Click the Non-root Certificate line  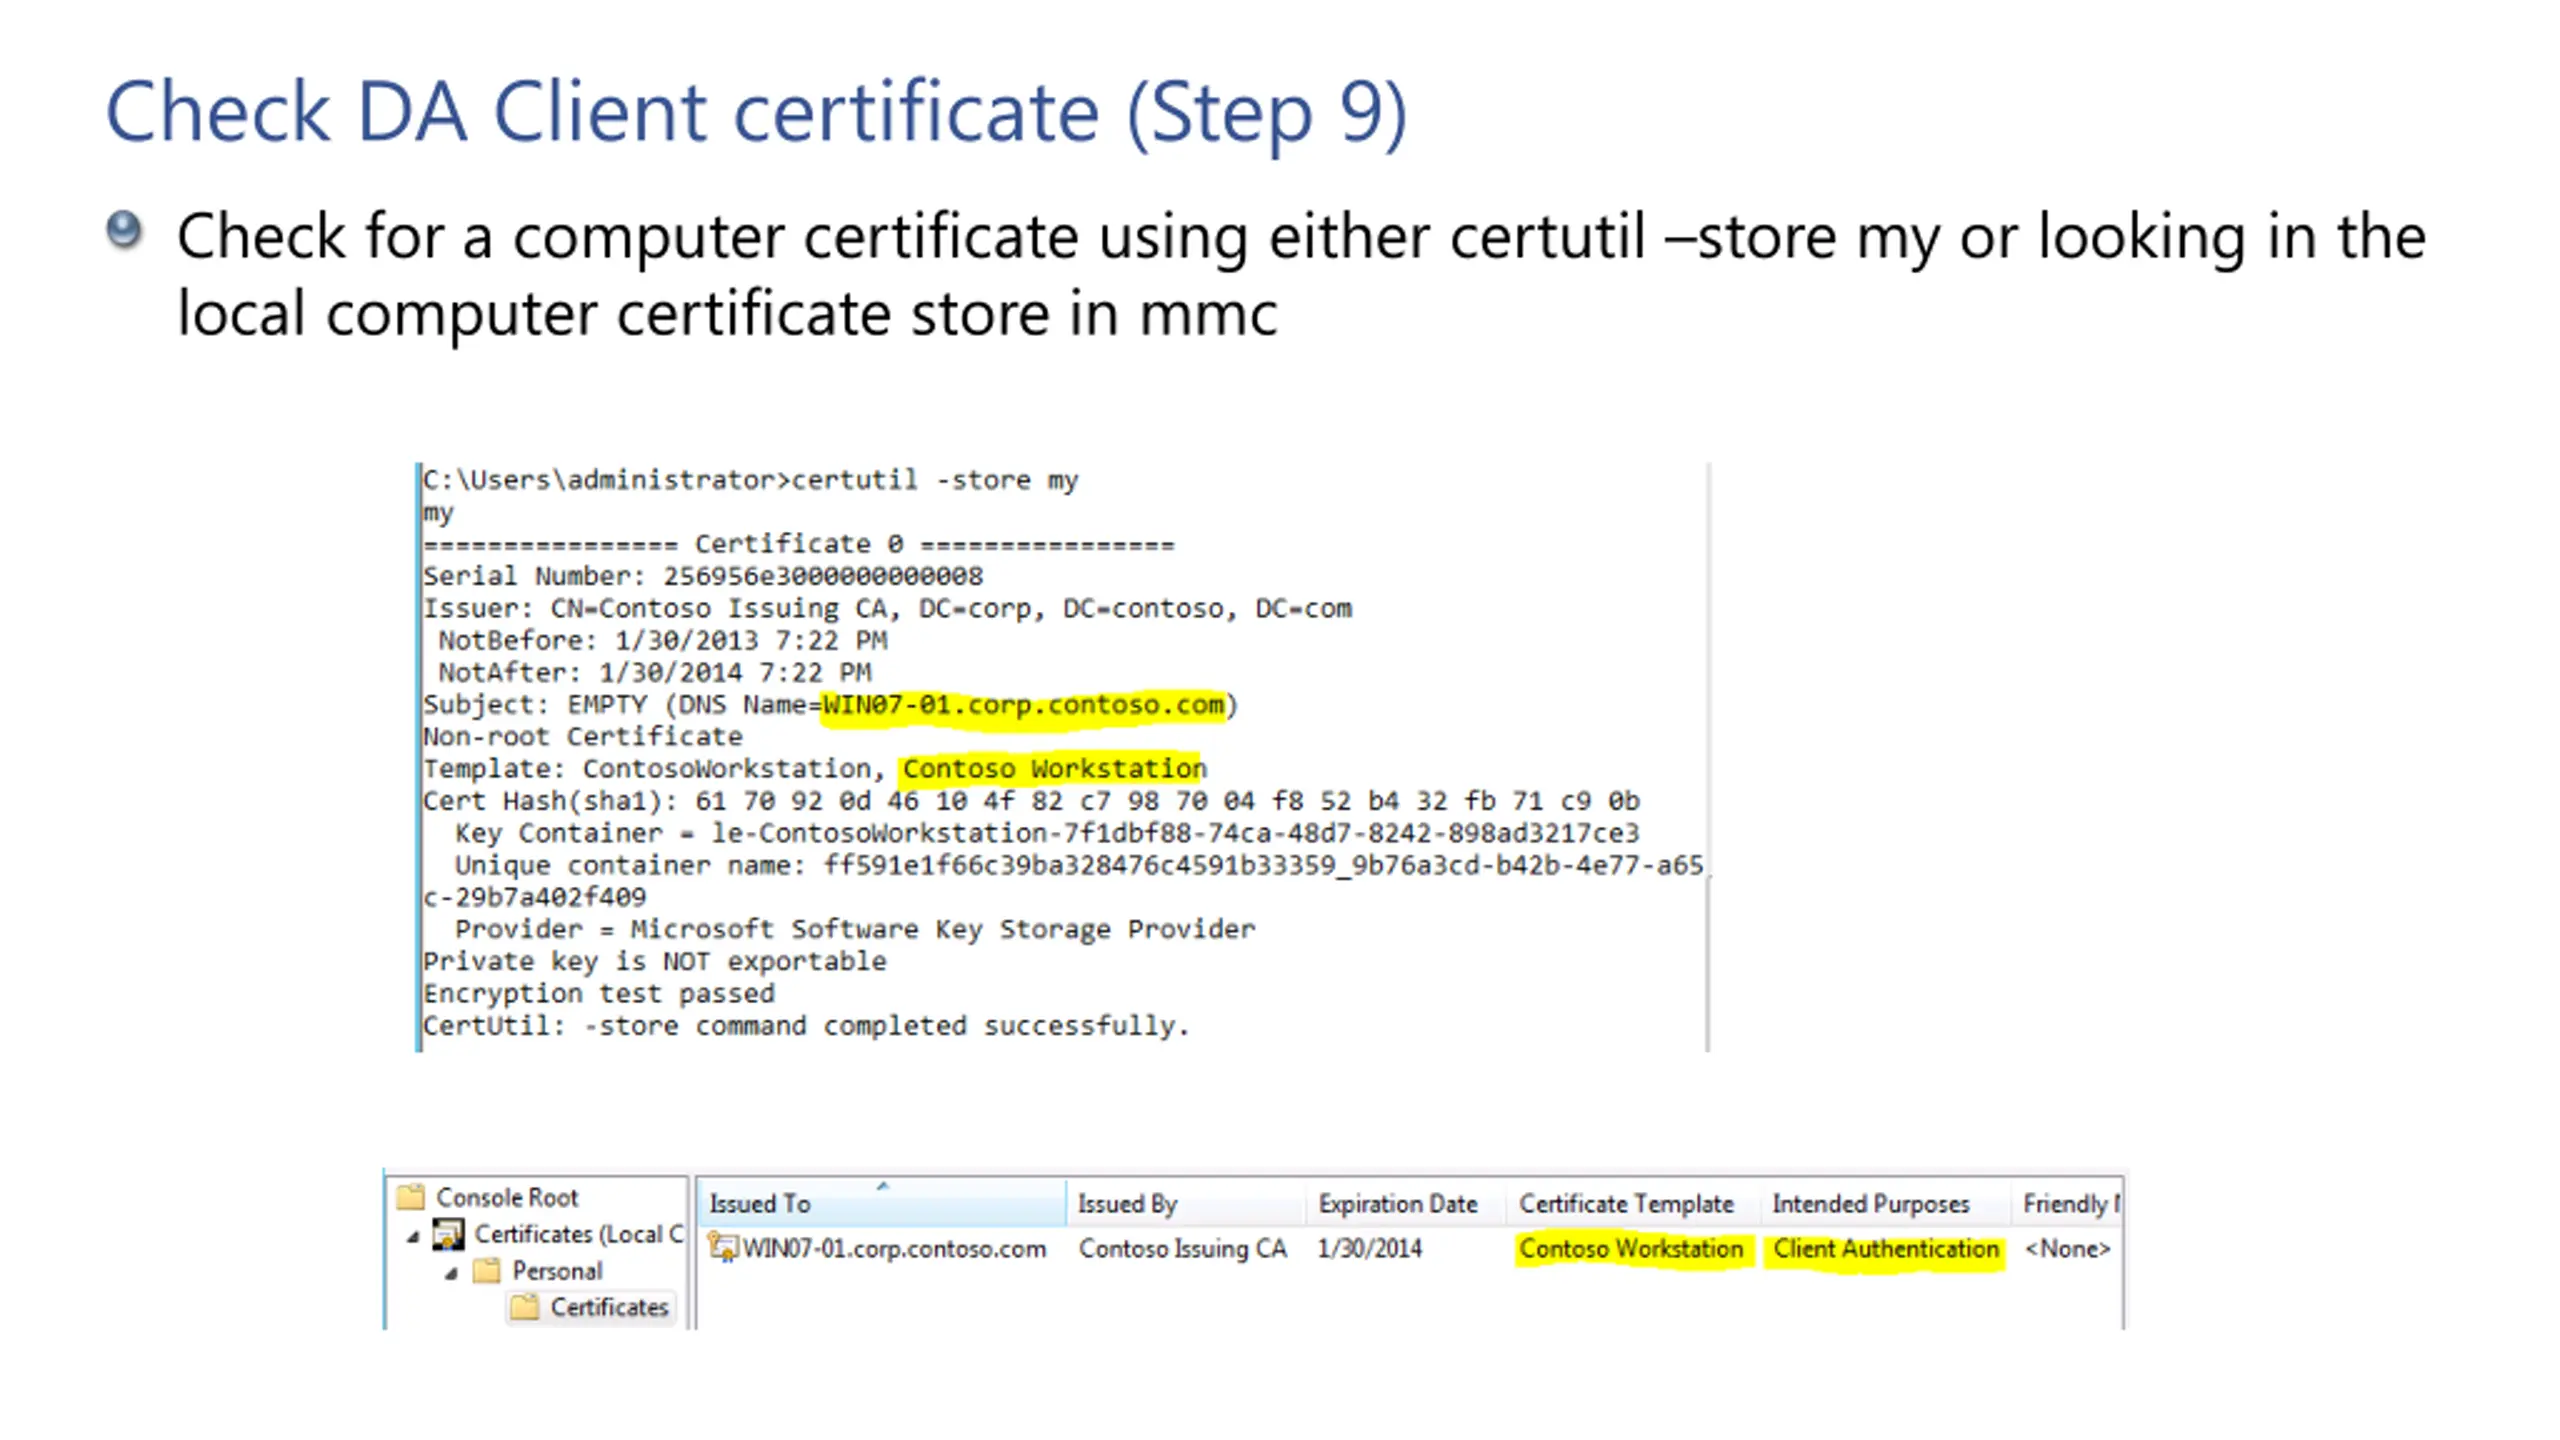583,737
